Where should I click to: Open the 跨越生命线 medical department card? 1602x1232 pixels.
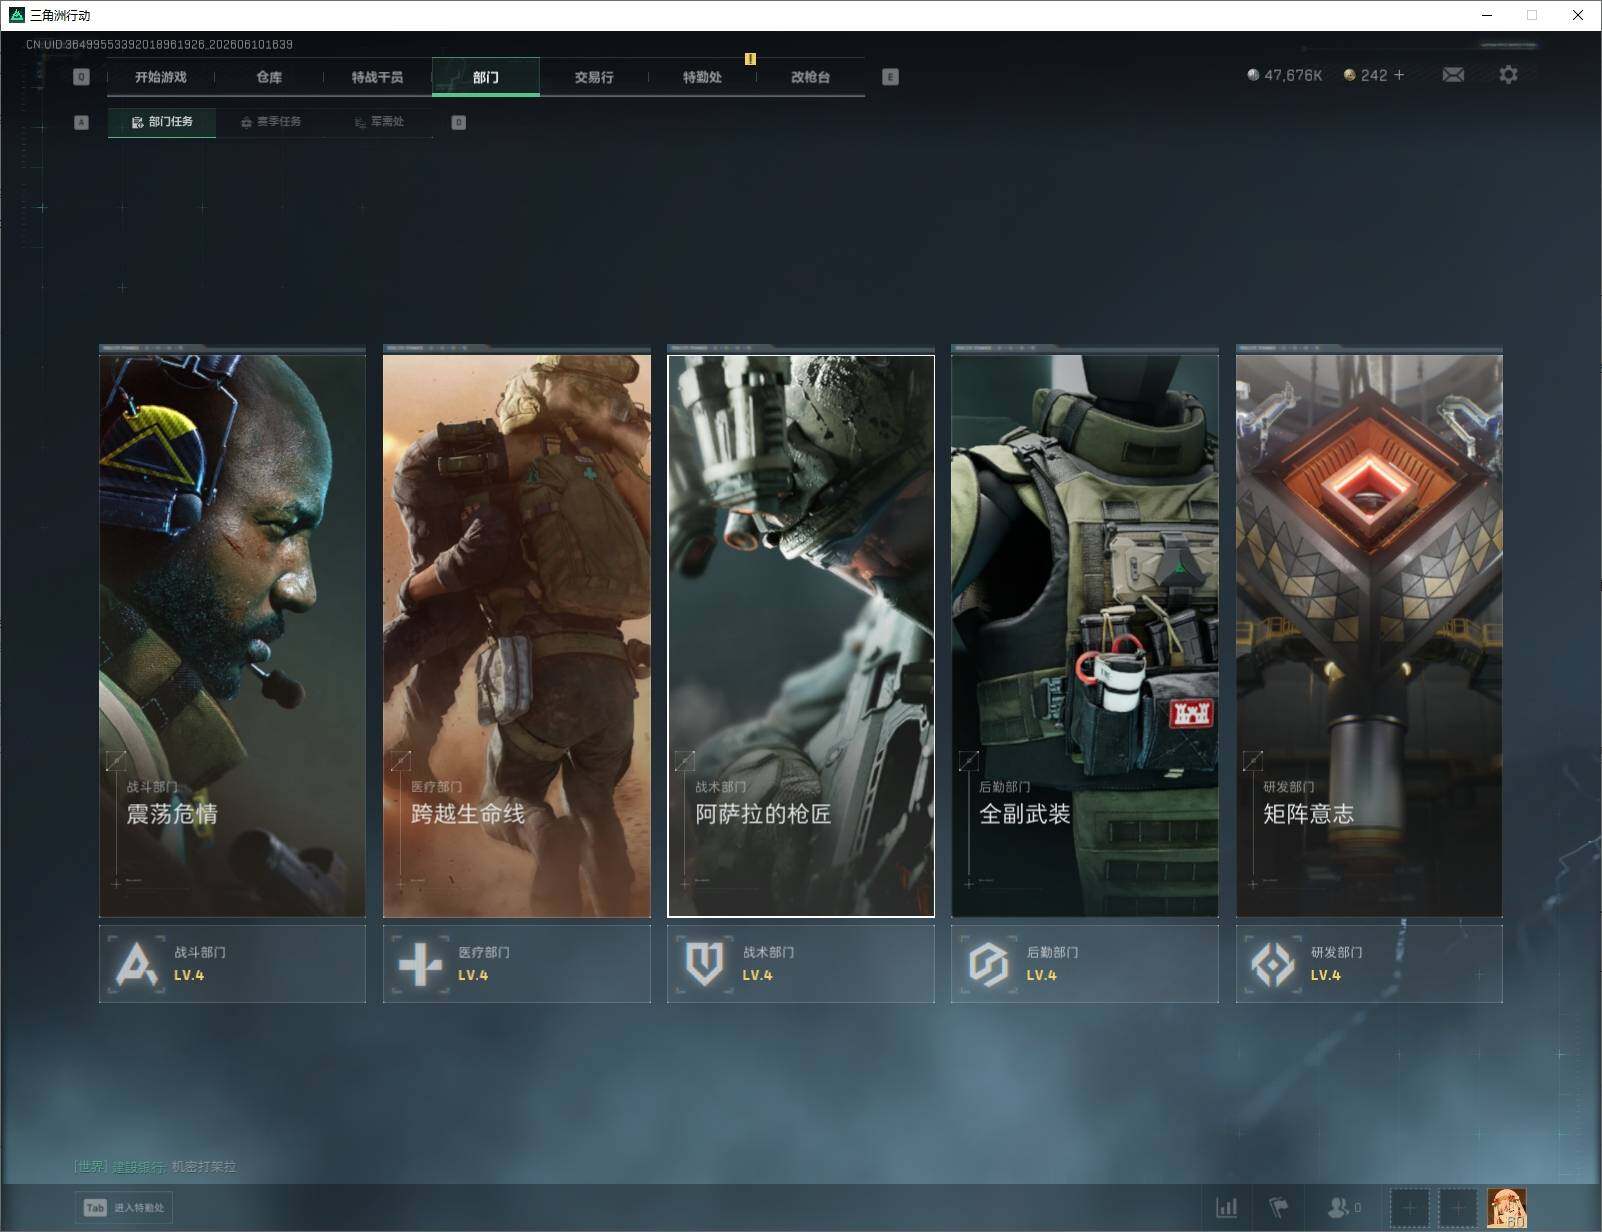pyautogui.click(x=517, y=636)
